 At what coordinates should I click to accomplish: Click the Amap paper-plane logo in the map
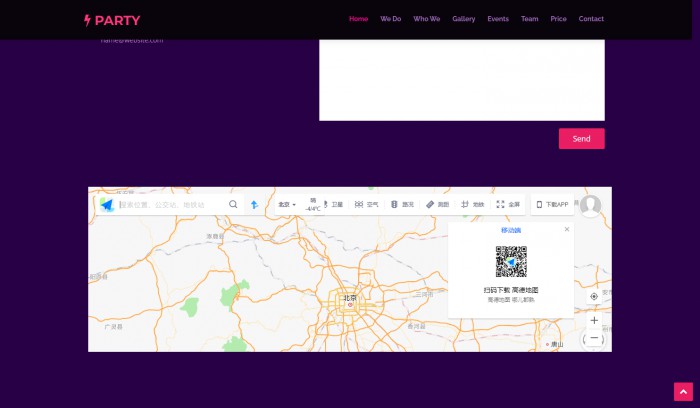107,204
